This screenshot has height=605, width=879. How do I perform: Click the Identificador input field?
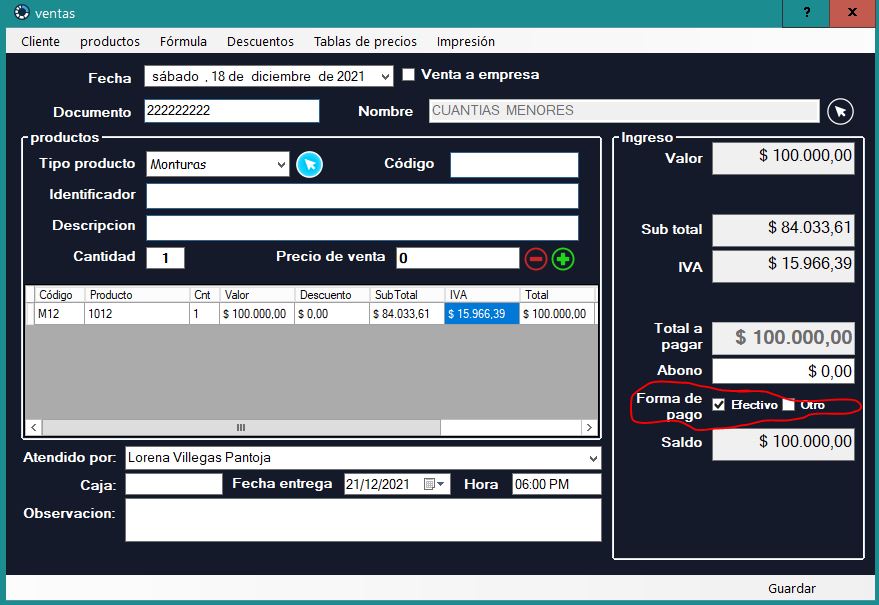coord(362,196)
